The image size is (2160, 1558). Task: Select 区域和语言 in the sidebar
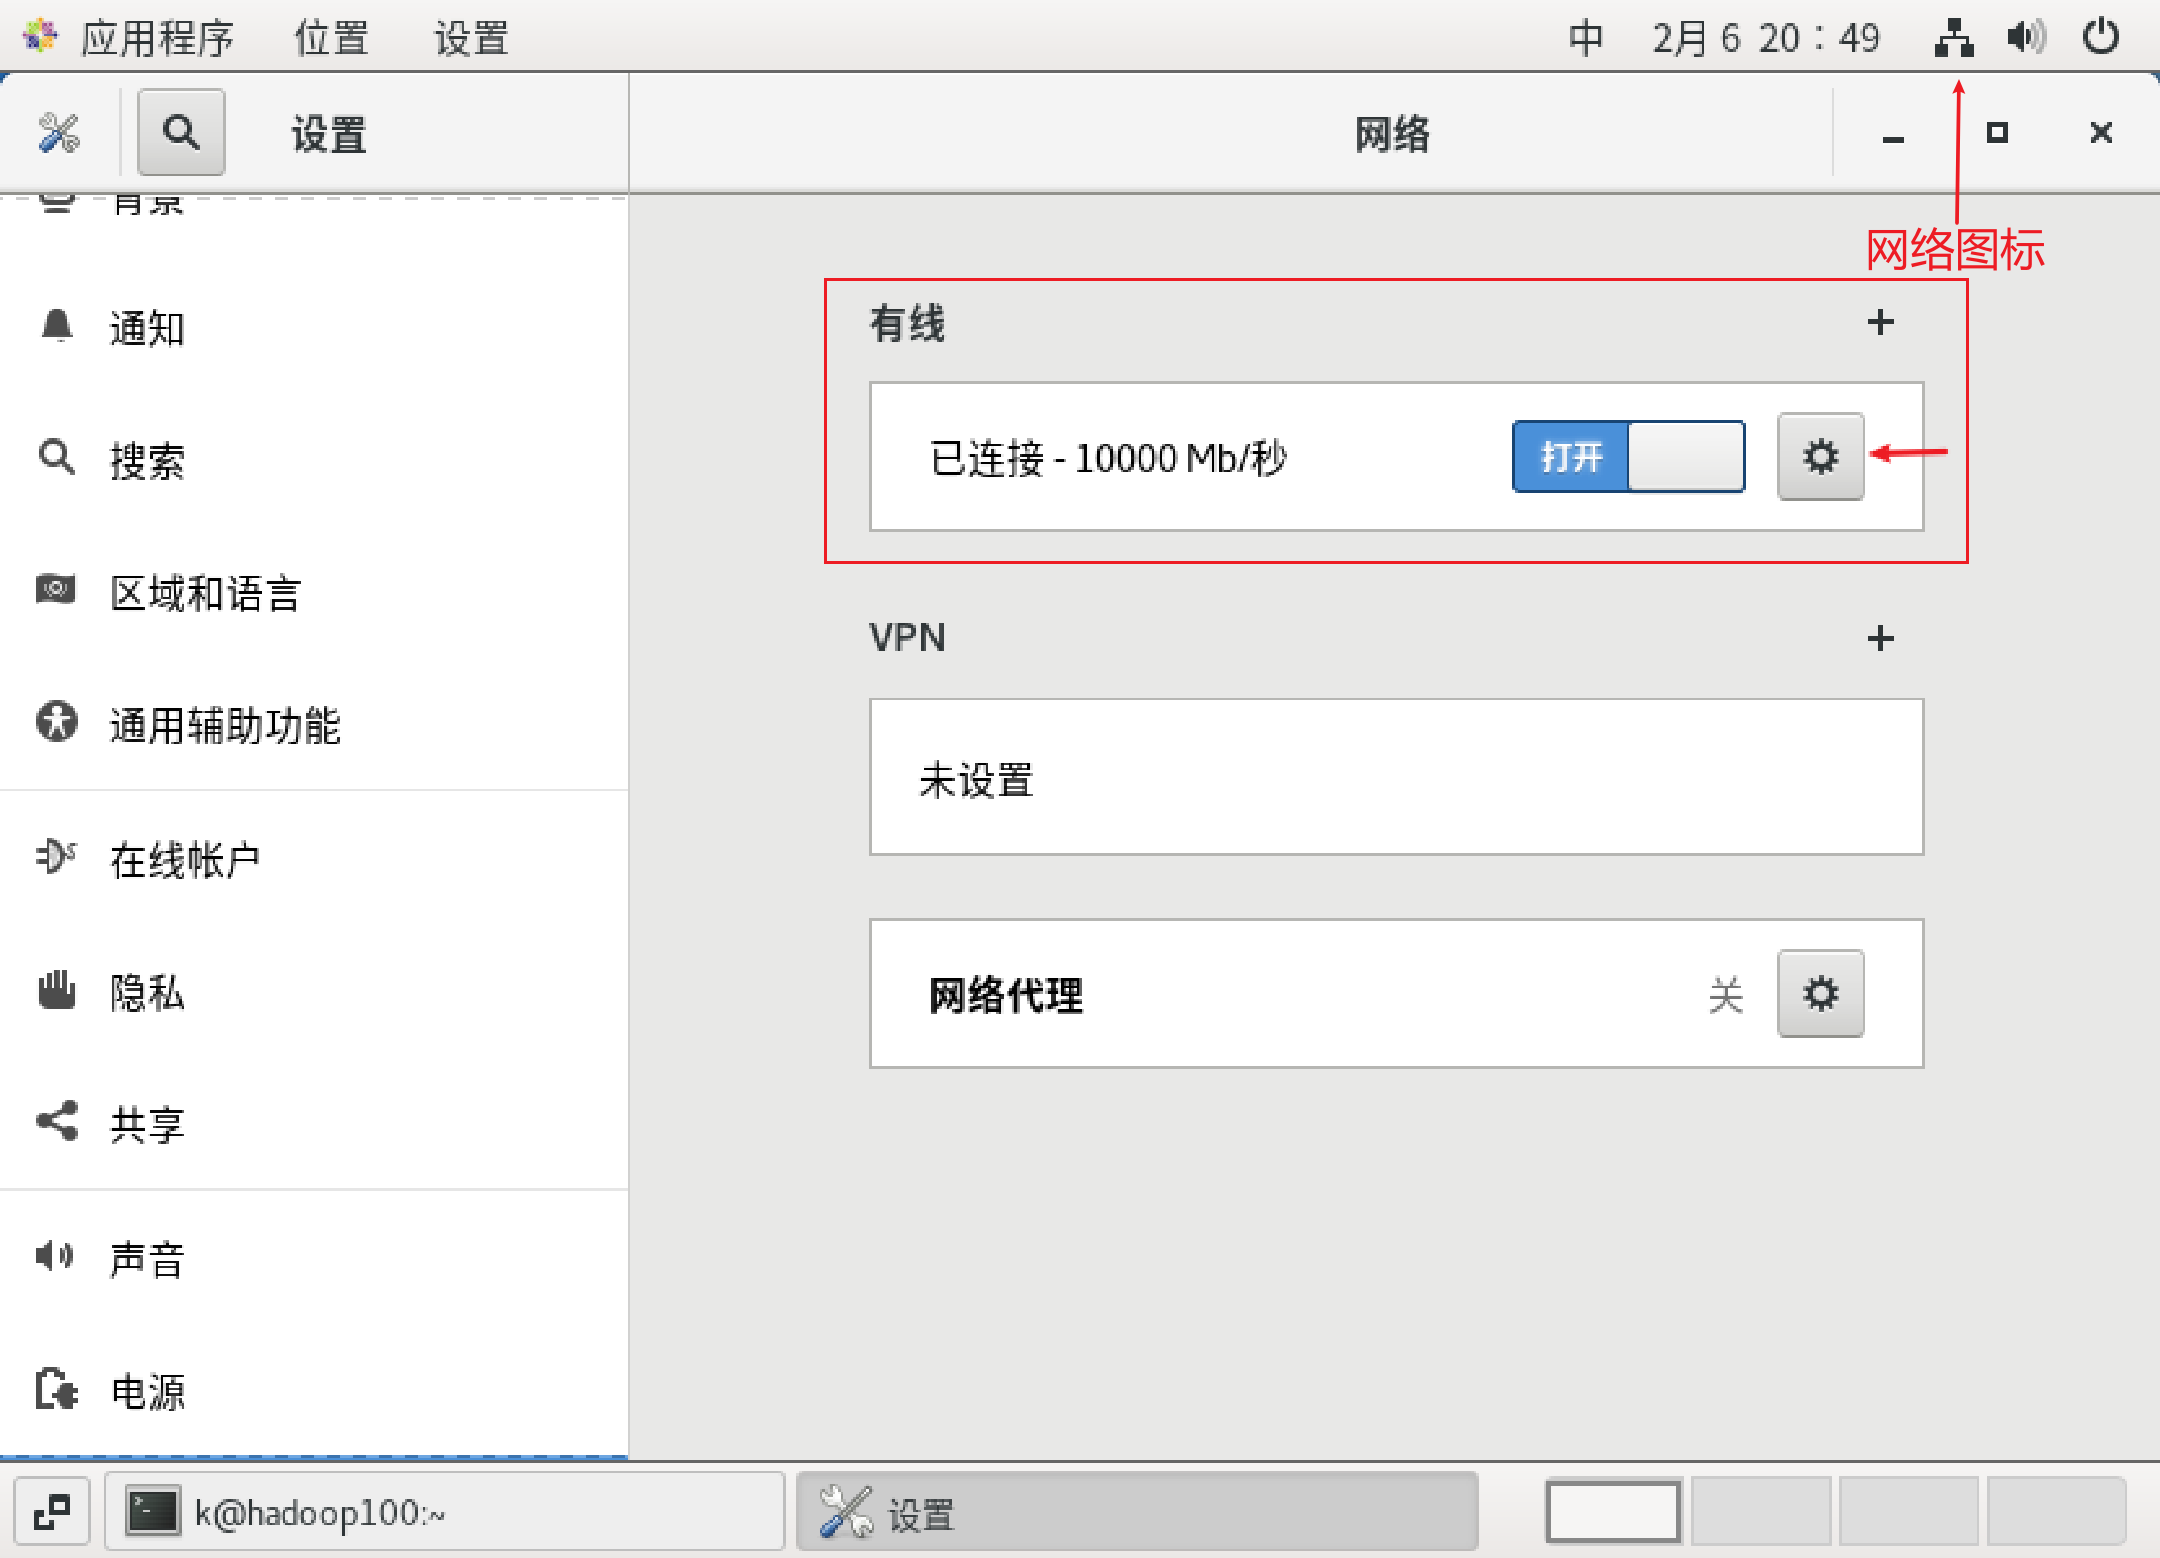point(205,593)
